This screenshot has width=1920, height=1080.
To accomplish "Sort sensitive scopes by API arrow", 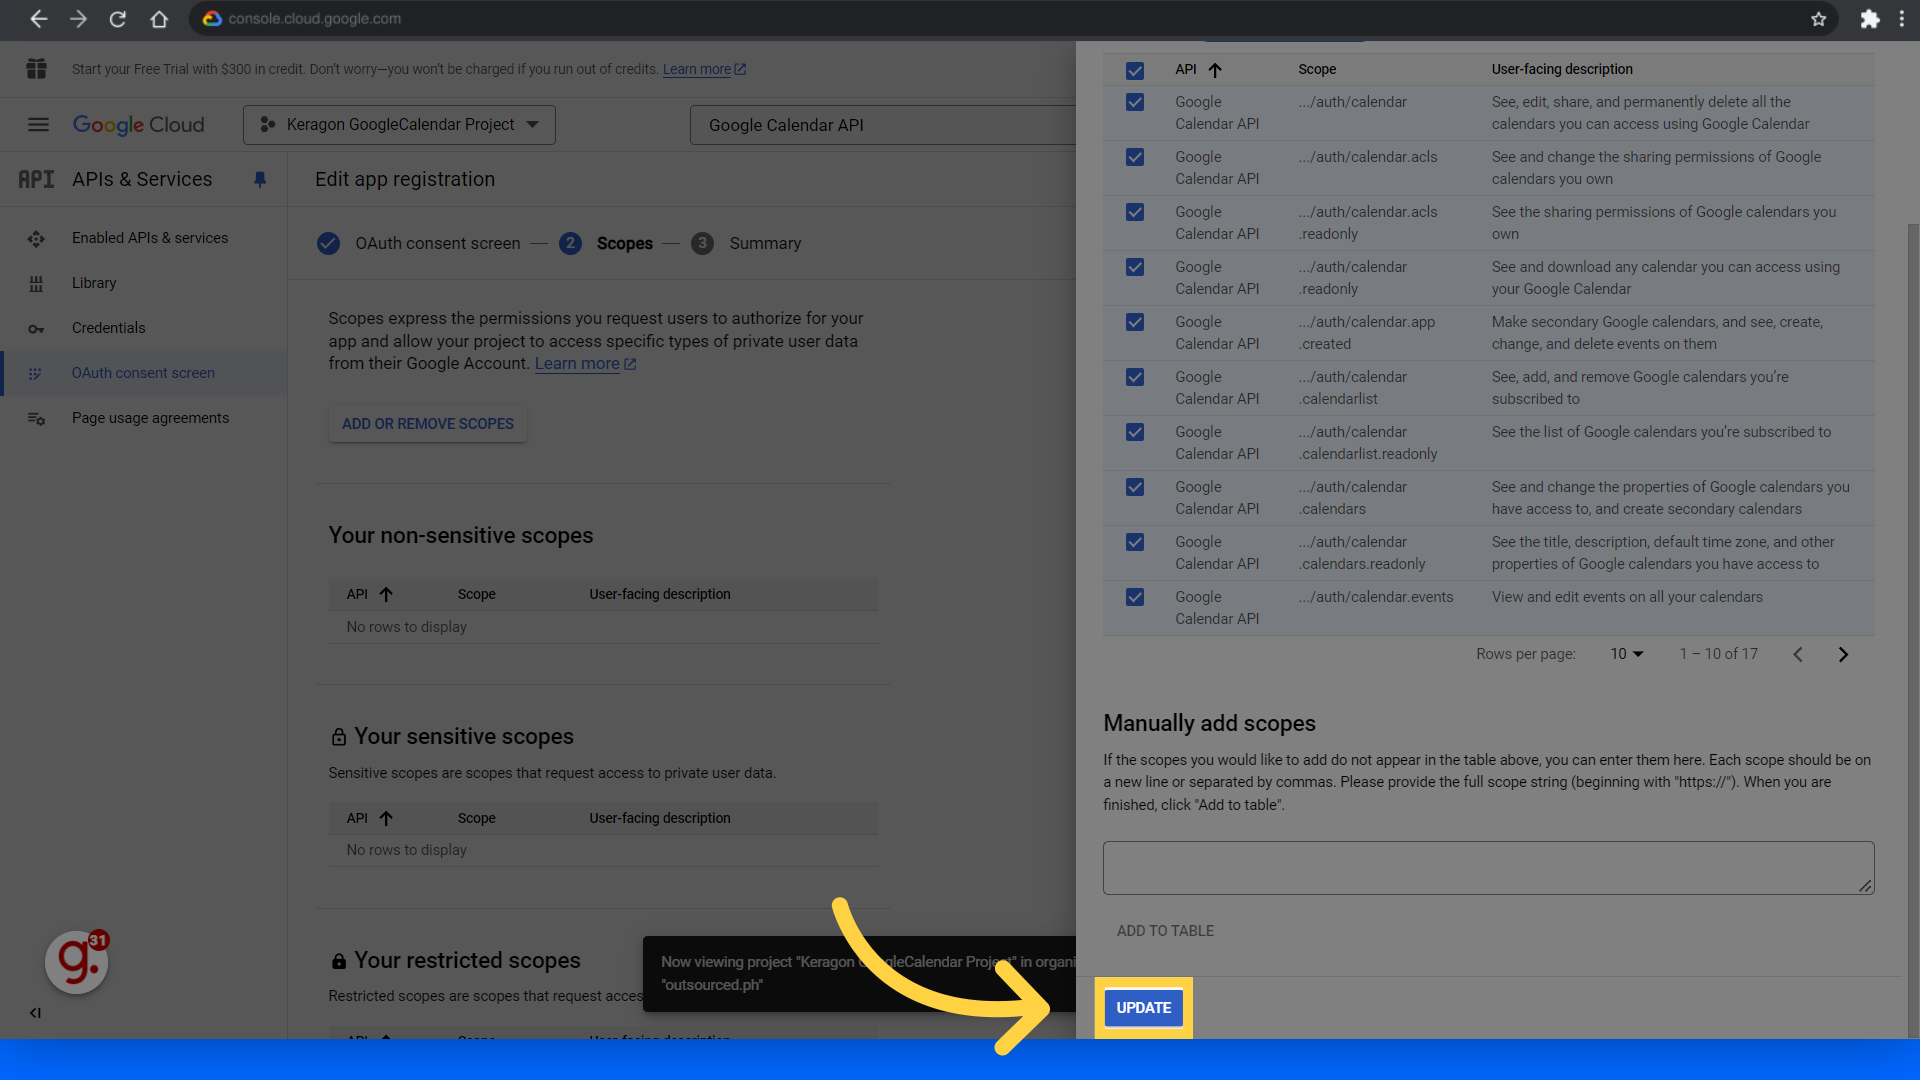I will [x=386, y=818].
